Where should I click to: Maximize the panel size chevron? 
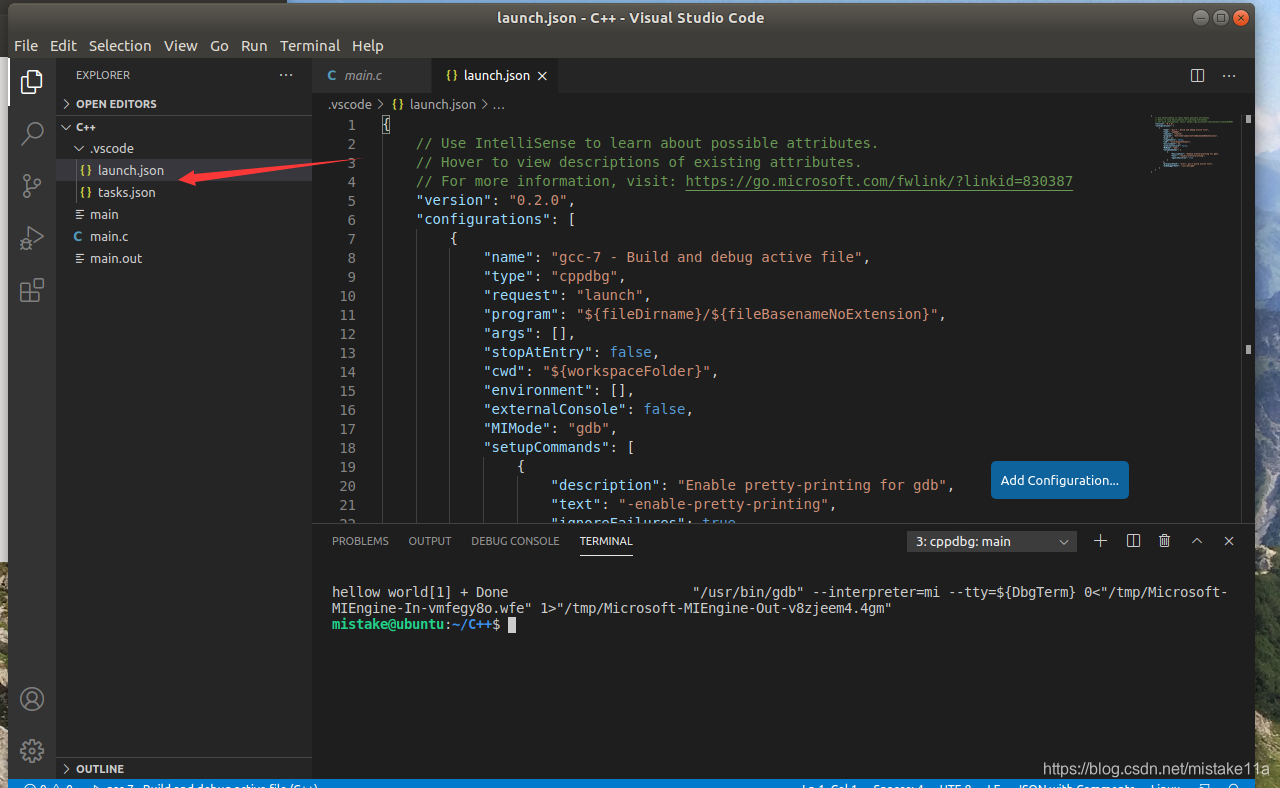pyautogui.click(x=1197, y=541)
